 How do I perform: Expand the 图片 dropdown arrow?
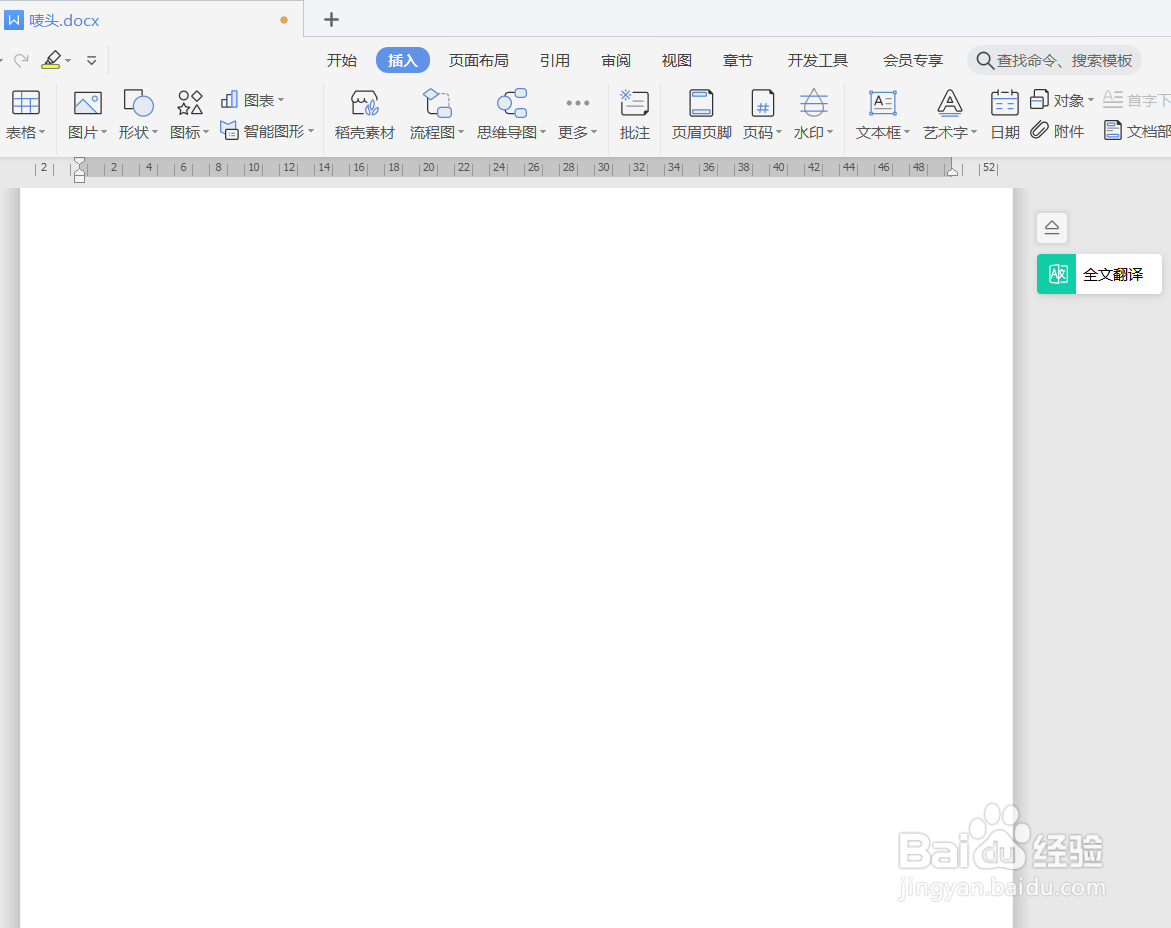[x=104, y=132]
